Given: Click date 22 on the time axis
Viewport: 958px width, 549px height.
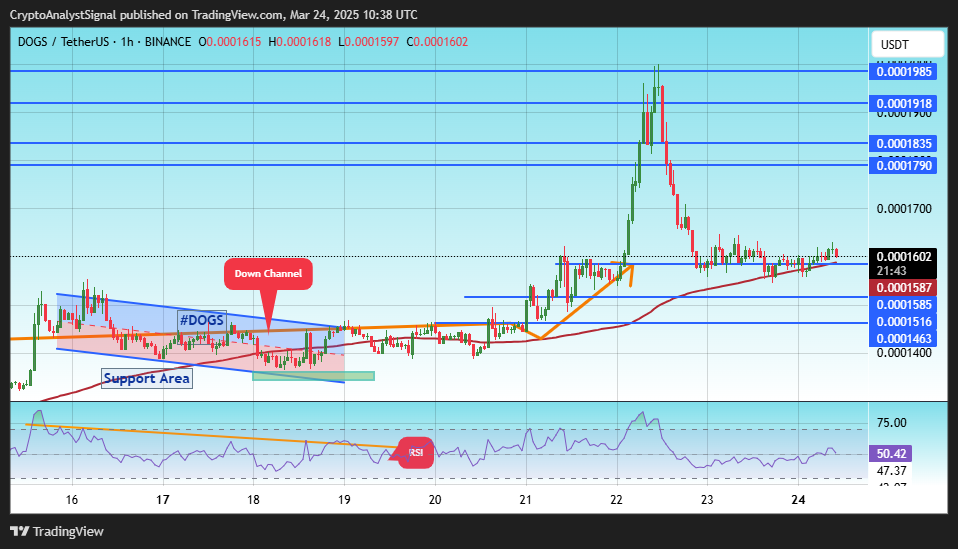Looking at the screenshot, I should coord(616,500).
